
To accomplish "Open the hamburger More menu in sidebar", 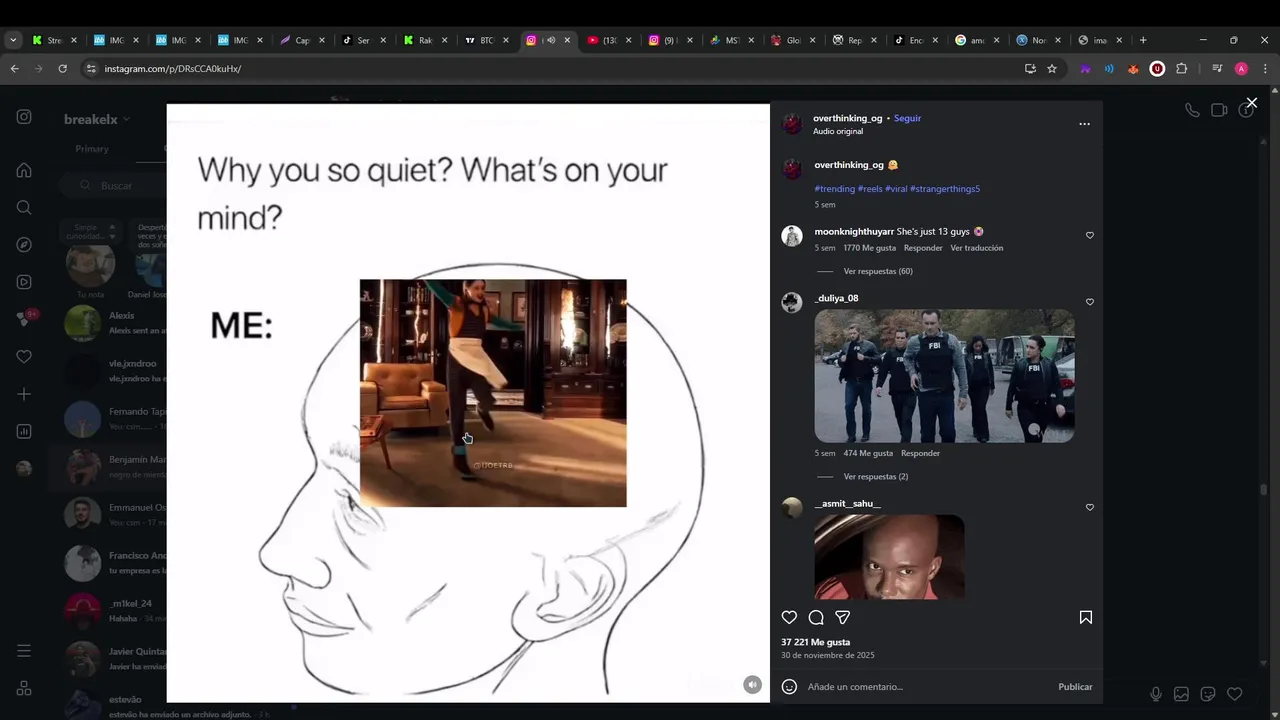I will click(24, 651).
